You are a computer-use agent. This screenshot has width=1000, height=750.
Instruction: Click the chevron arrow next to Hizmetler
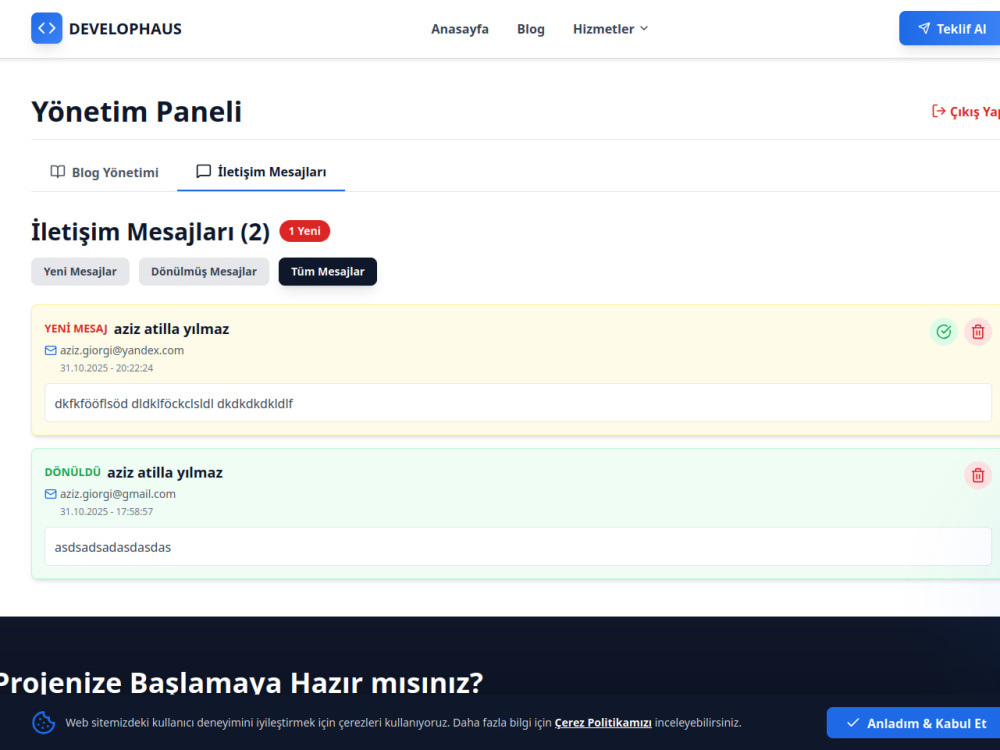[644, 28]
